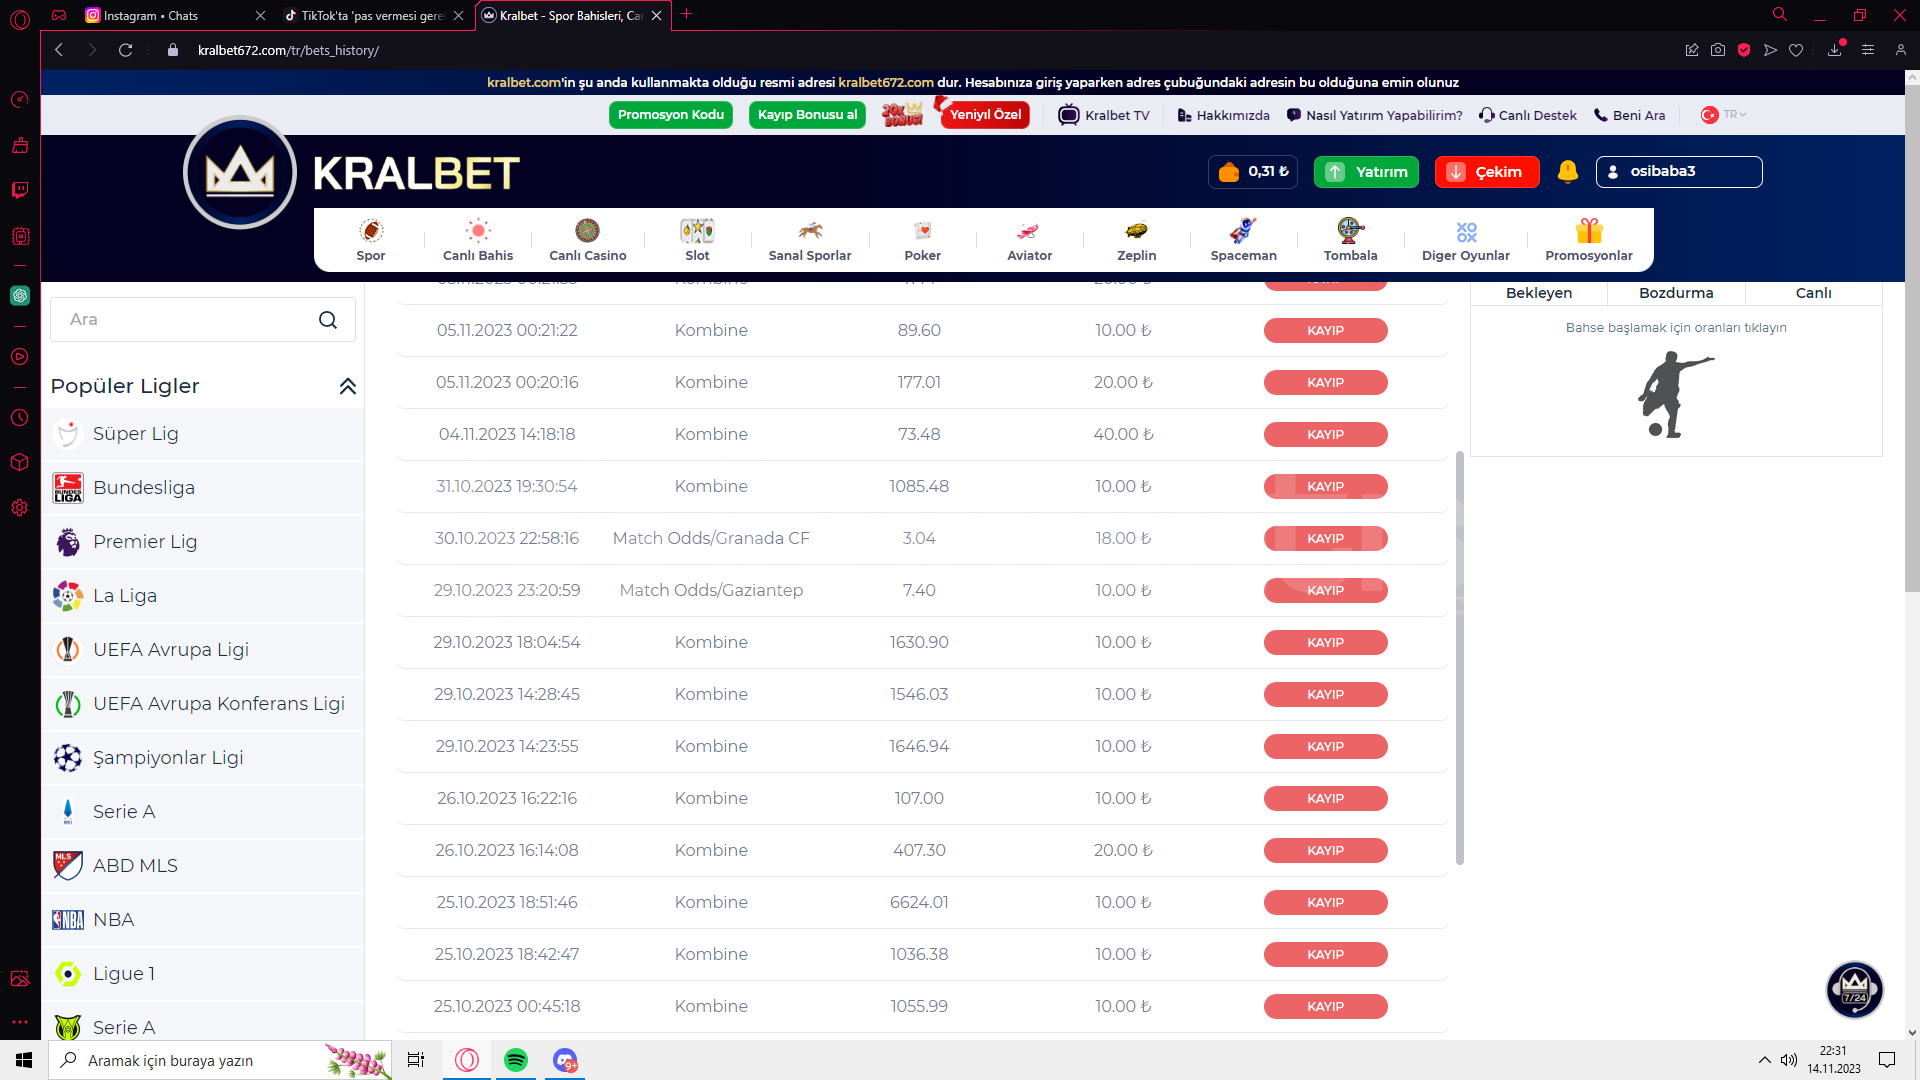This screenshot has width=1920, height=1080.
Task: Click the 31.10.2023 19:30:54 bet date
Action: pos(507,486)
